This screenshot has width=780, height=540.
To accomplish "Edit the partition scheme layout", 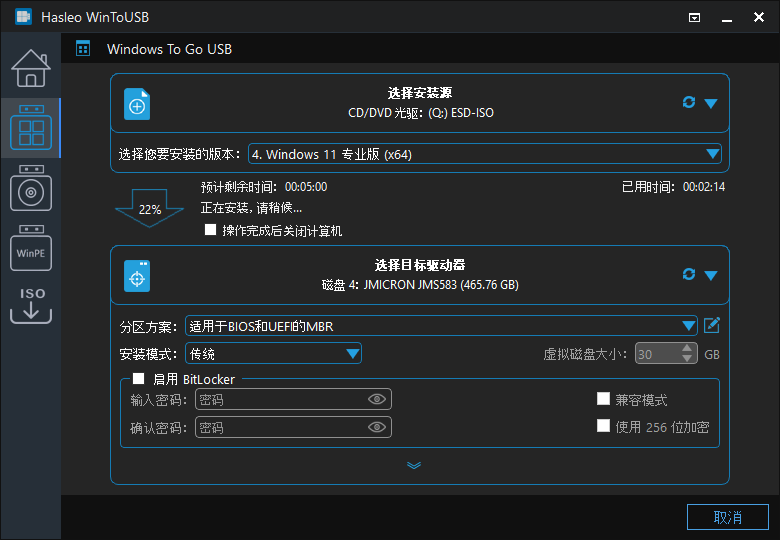I will click(x=712, y=326).
